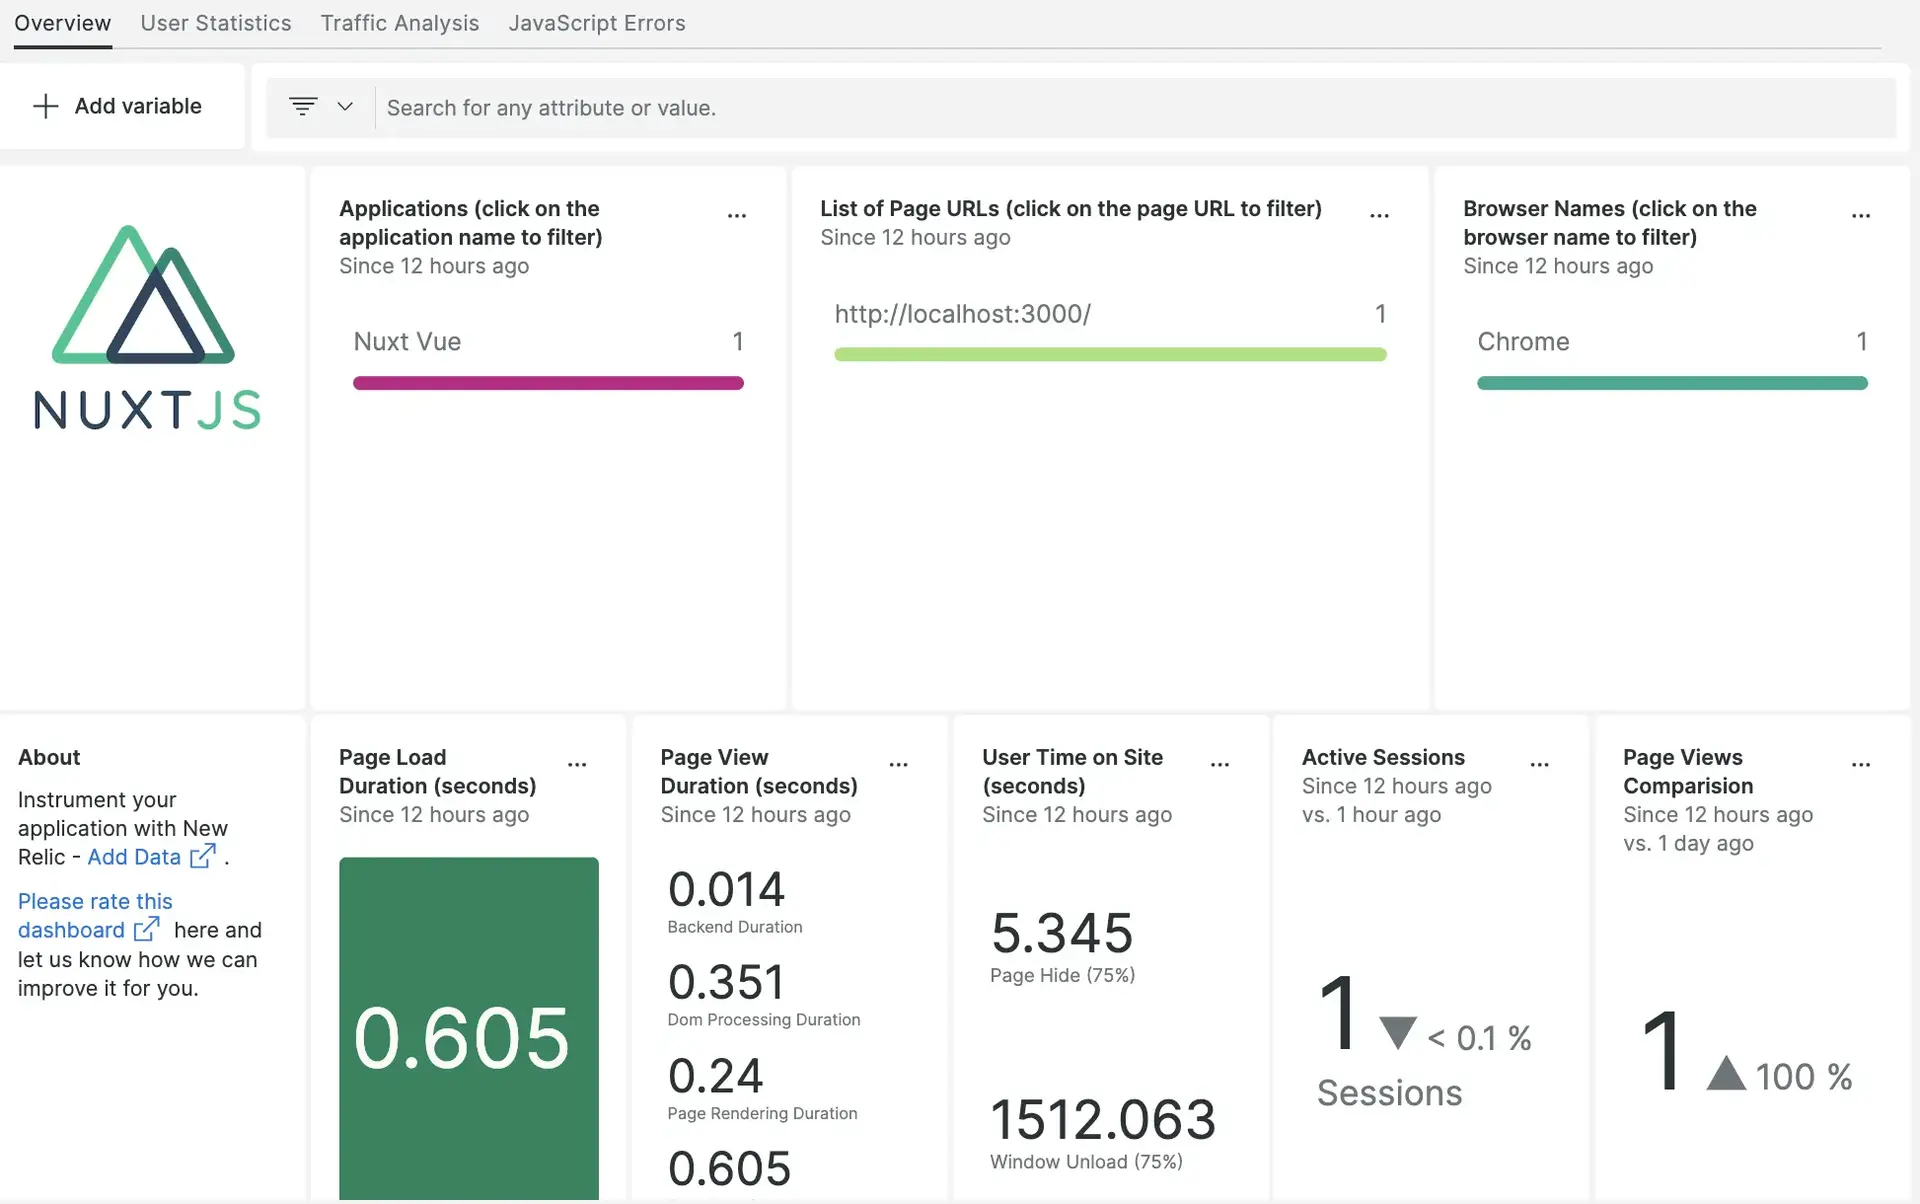Click Add variable button

[118, 106]
